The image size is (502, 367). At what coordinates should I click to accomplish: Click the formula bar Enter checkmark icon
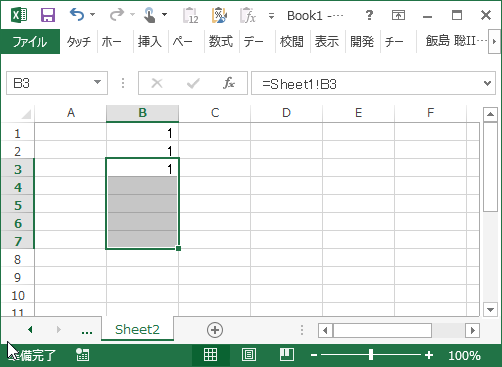point(193,83)
